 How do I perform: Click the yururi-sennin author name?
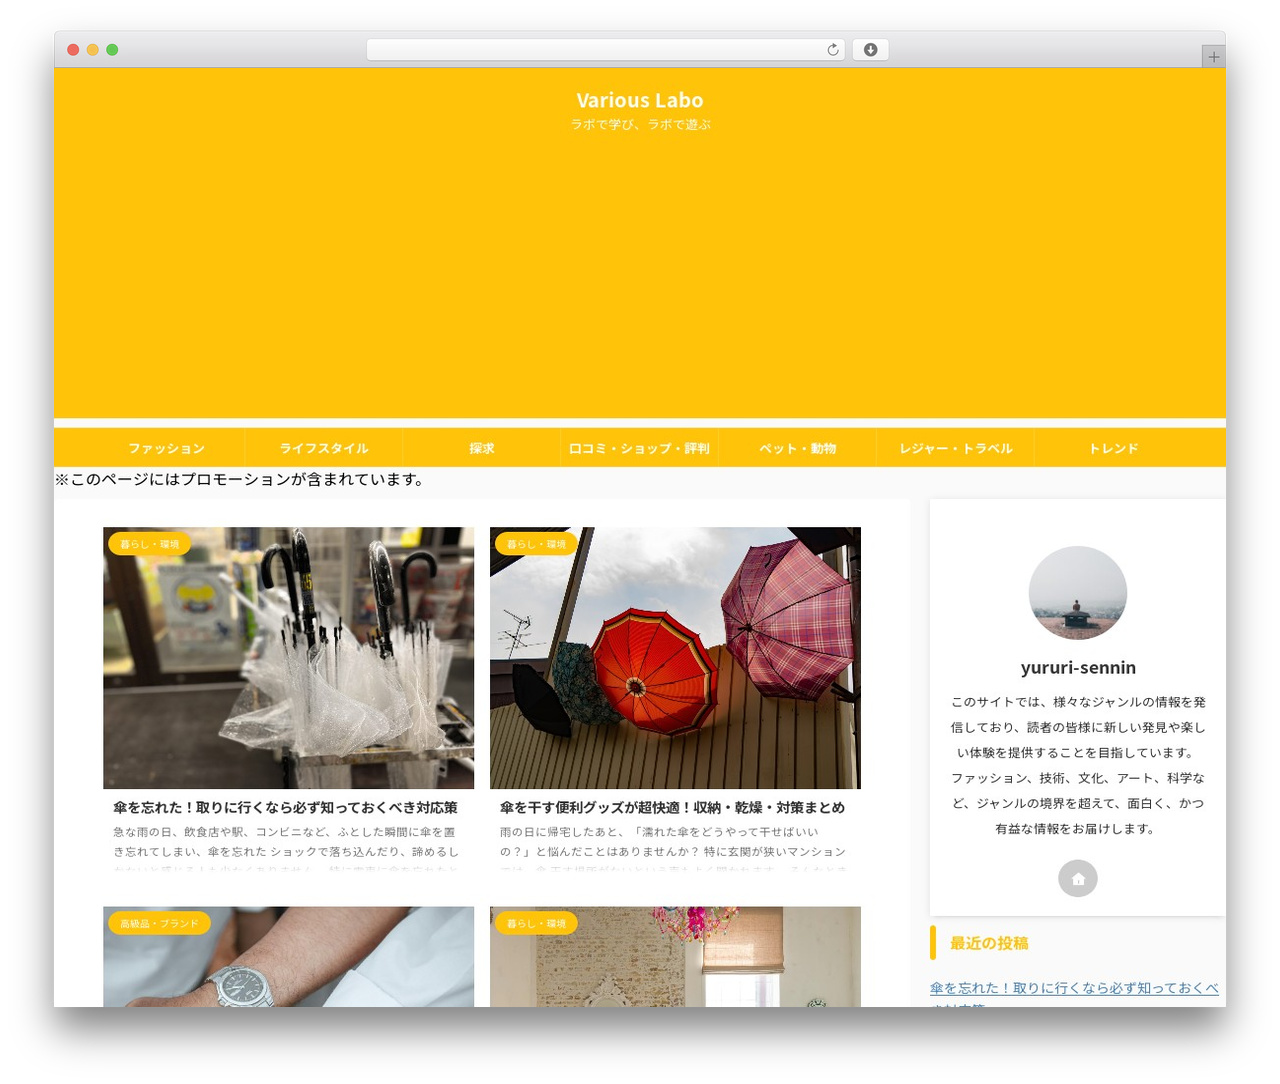[1078, 667]
